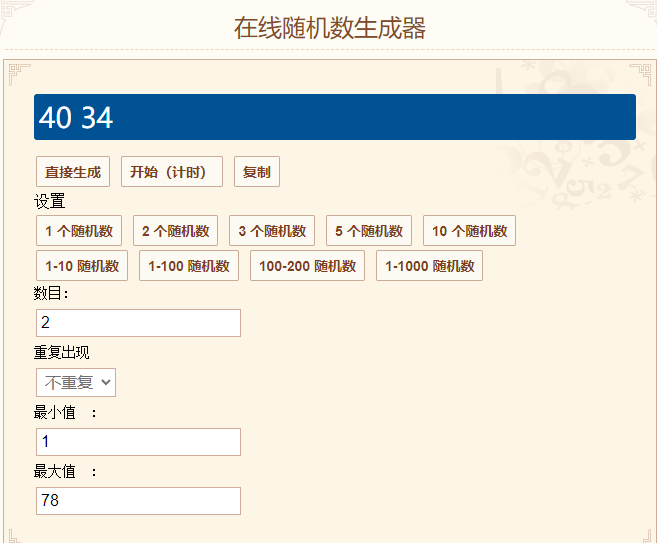
Task: Choose the 2 个随机数 preset
Action: pos(176,231)
